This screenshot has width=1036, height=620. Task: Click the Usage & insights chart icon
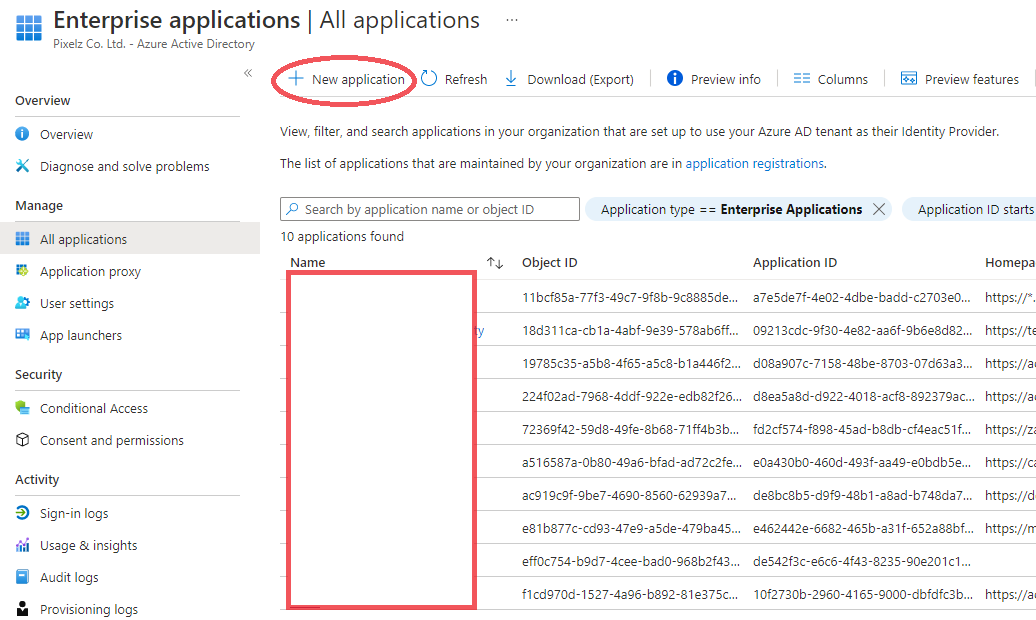tap(22, 545)
